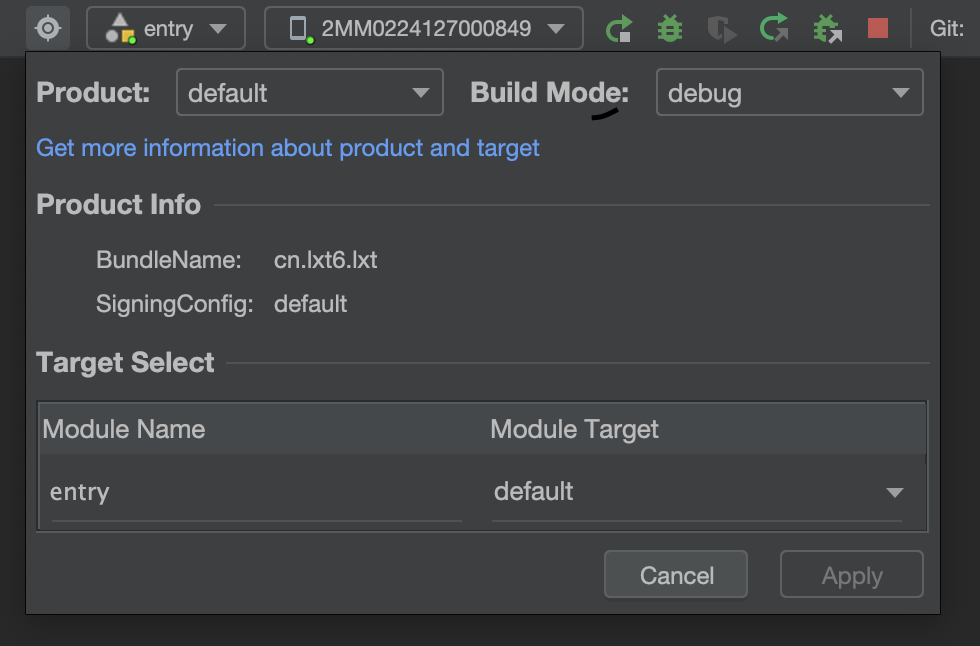Expand the Product dropdown

point(309,93)
